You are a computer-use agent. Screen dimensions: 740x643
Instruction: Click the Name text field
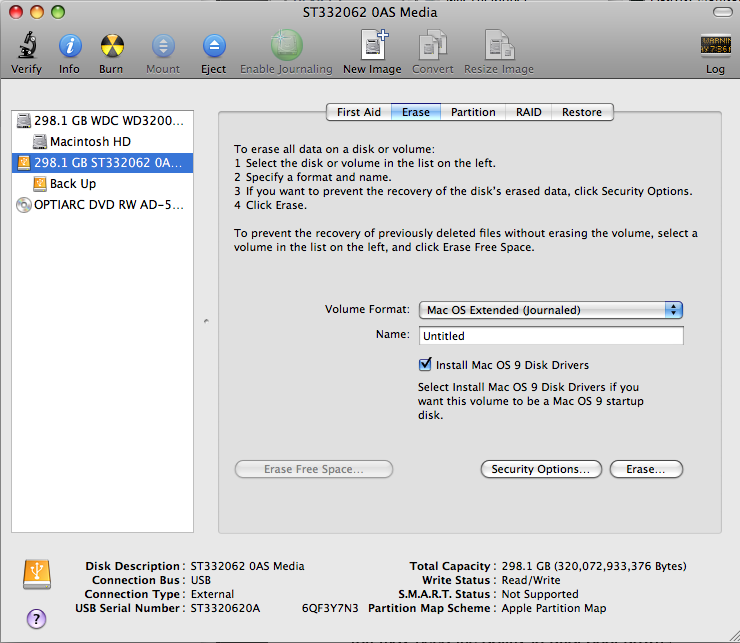[551, 336]
